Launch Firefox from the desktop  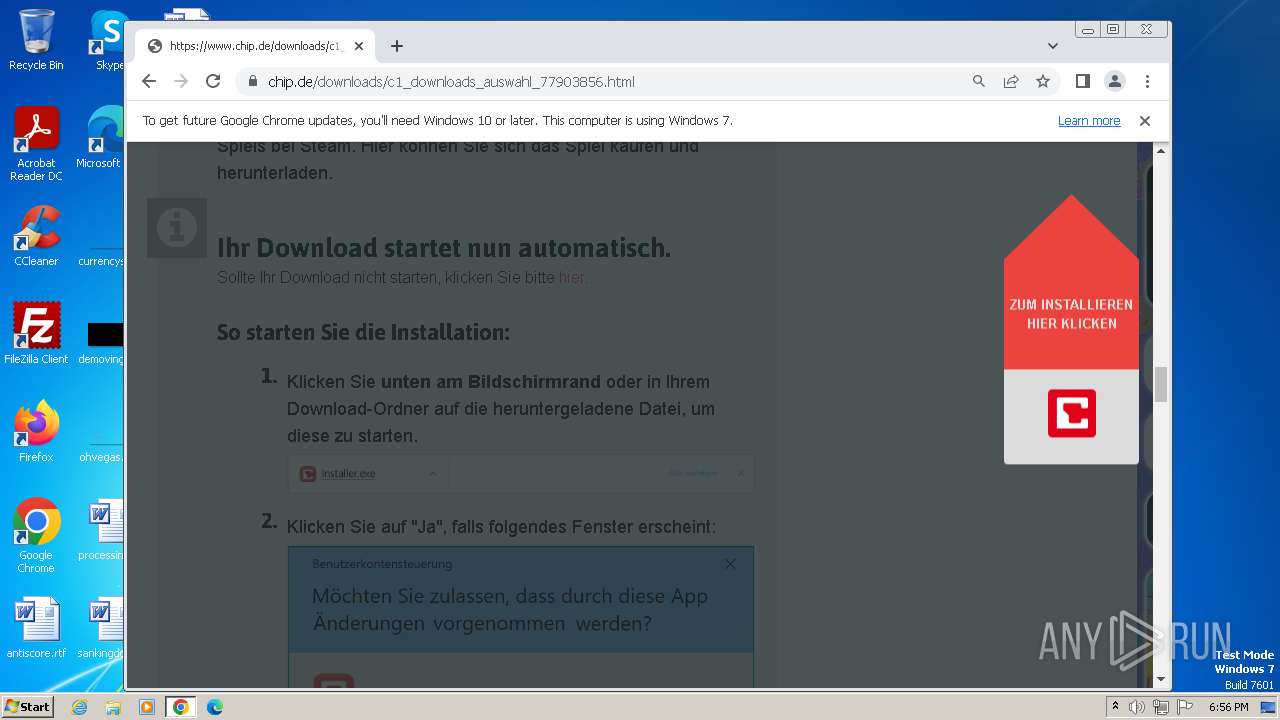[36, 431]
